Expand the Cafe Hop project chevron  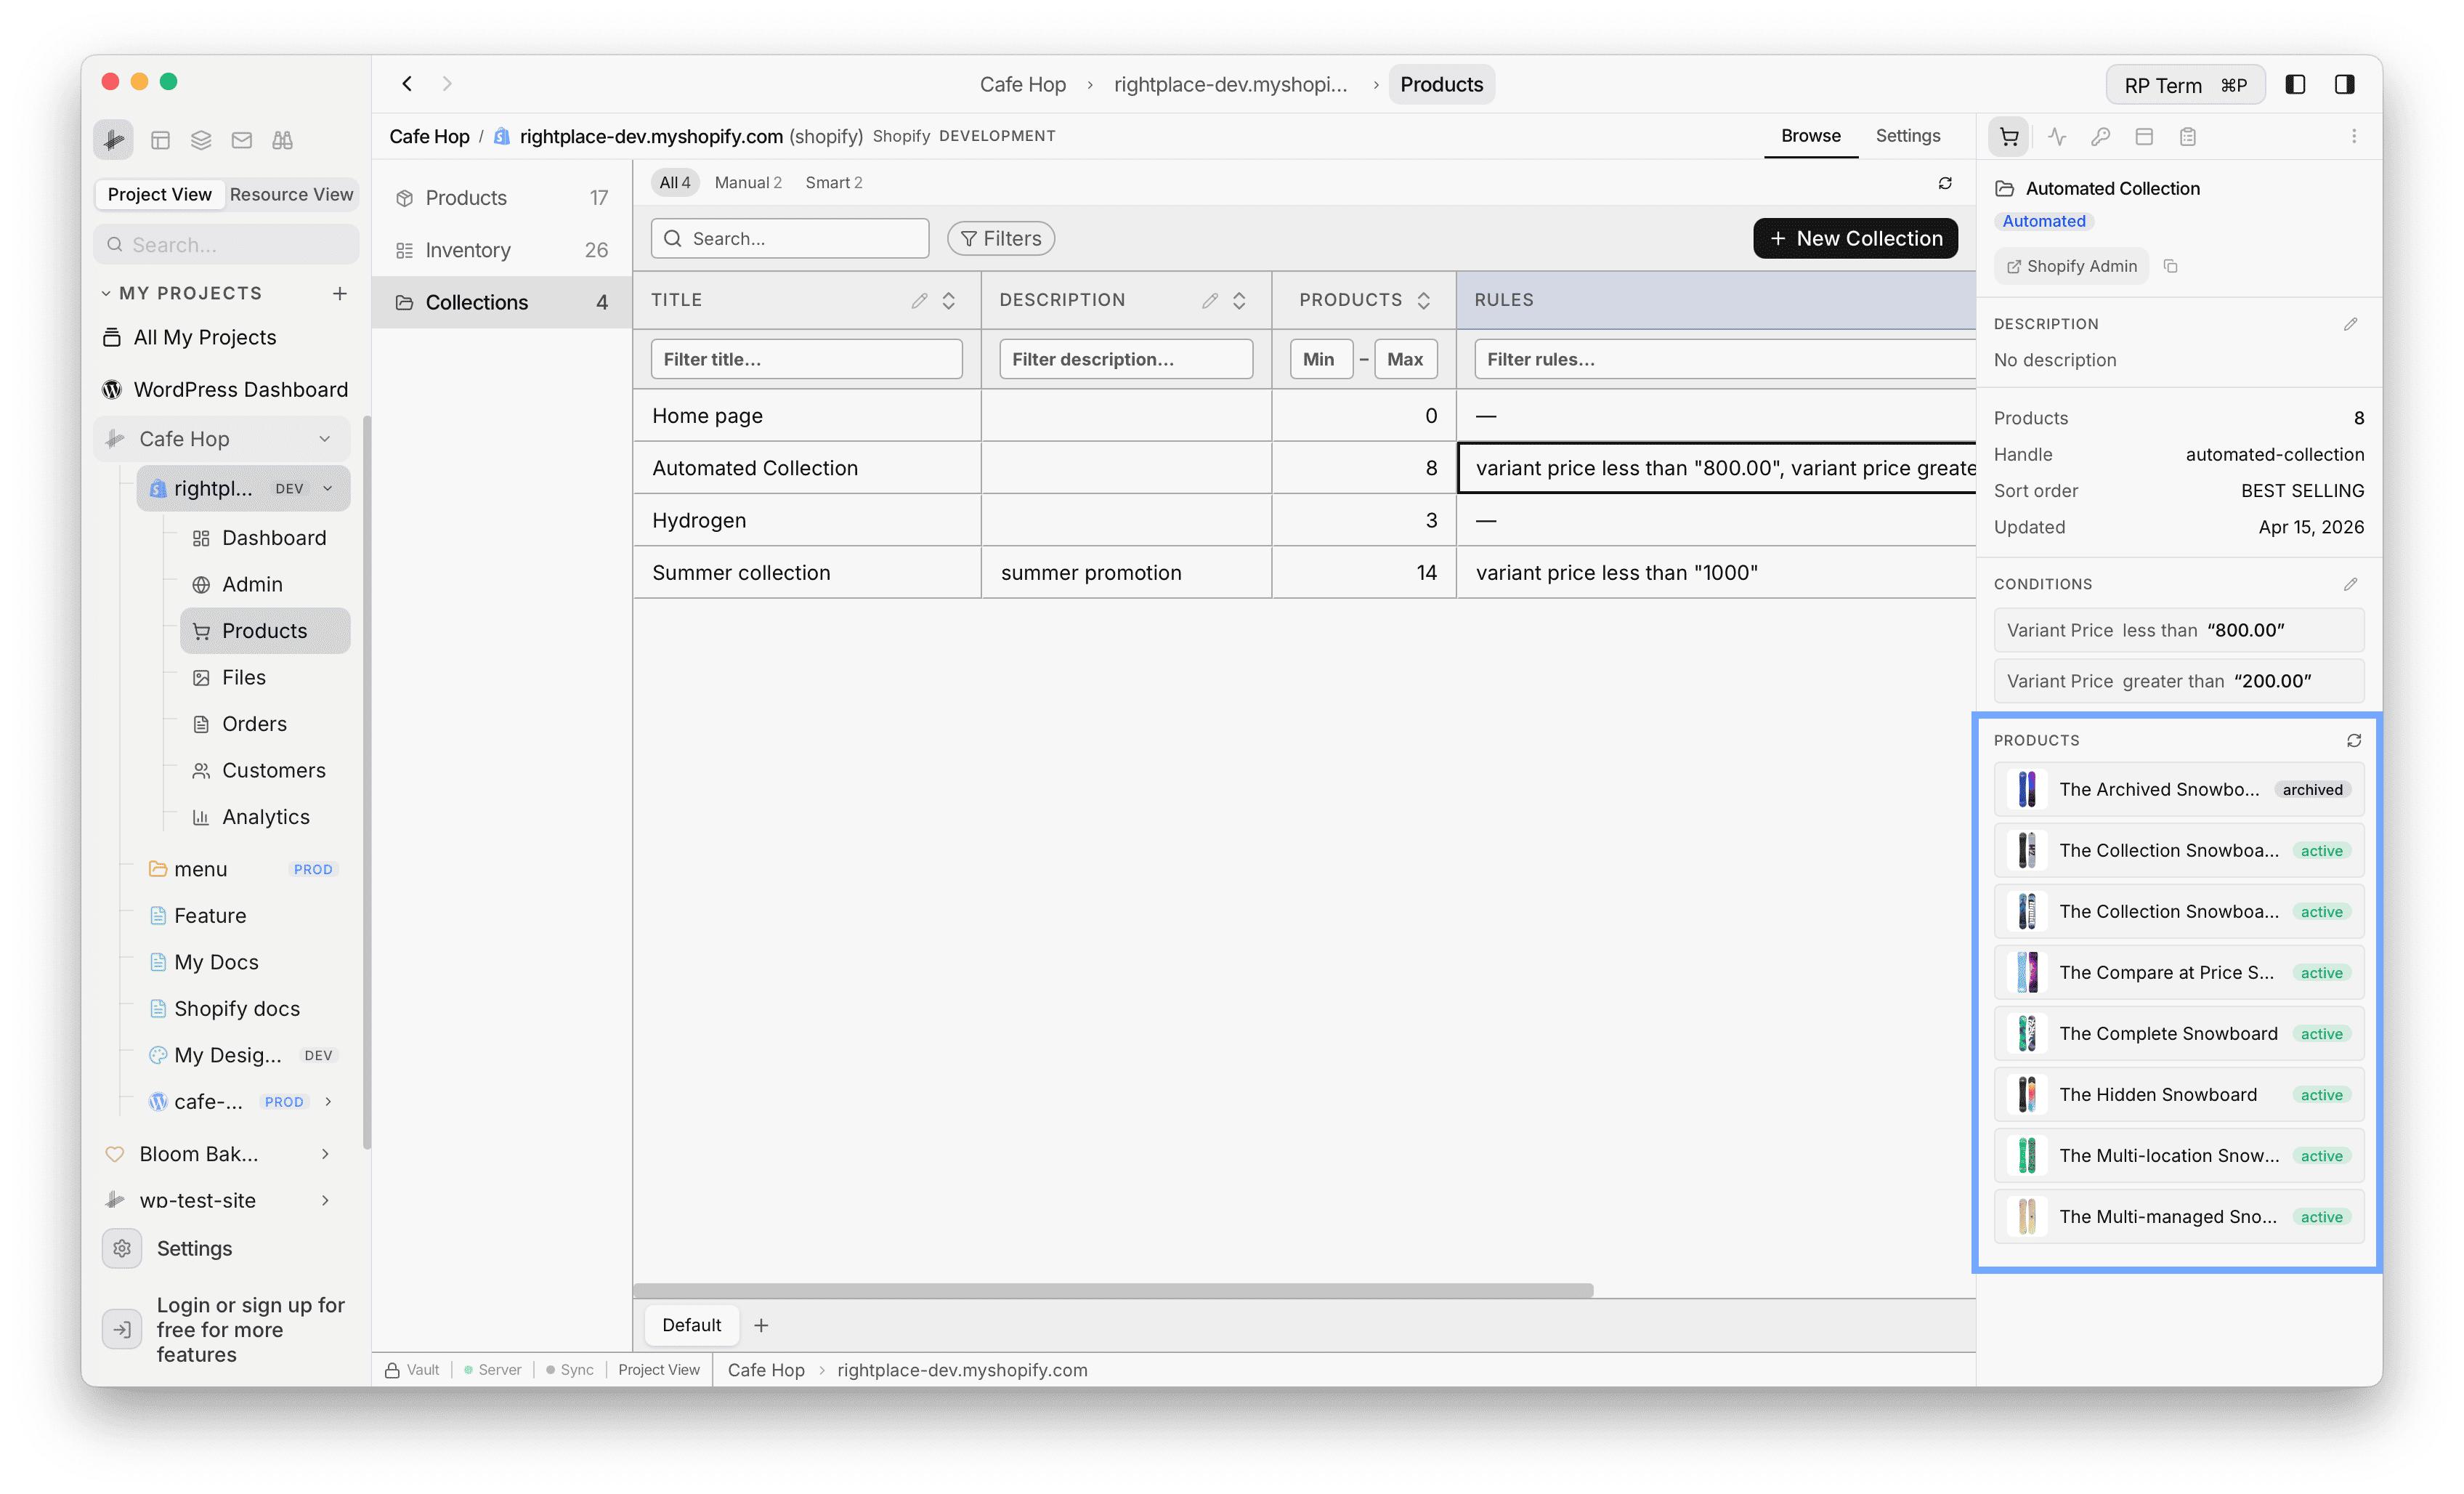(x=325, y=438)
